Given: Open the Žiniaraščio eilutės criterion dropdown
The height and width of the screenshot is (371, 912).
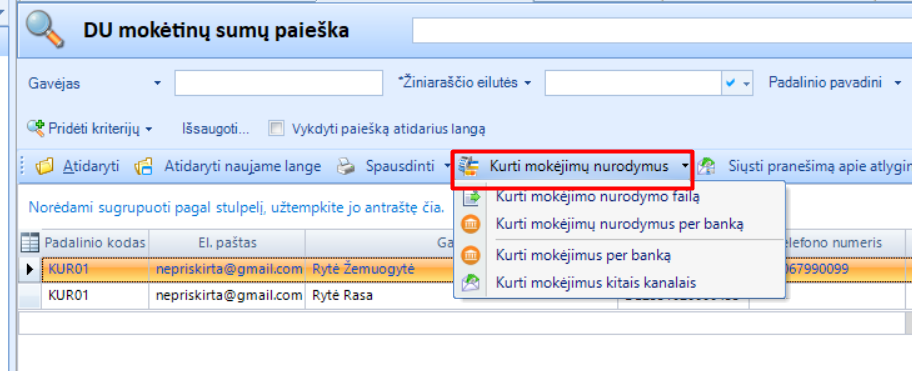Looking at the screenshot, I should (x=528, y=83).
